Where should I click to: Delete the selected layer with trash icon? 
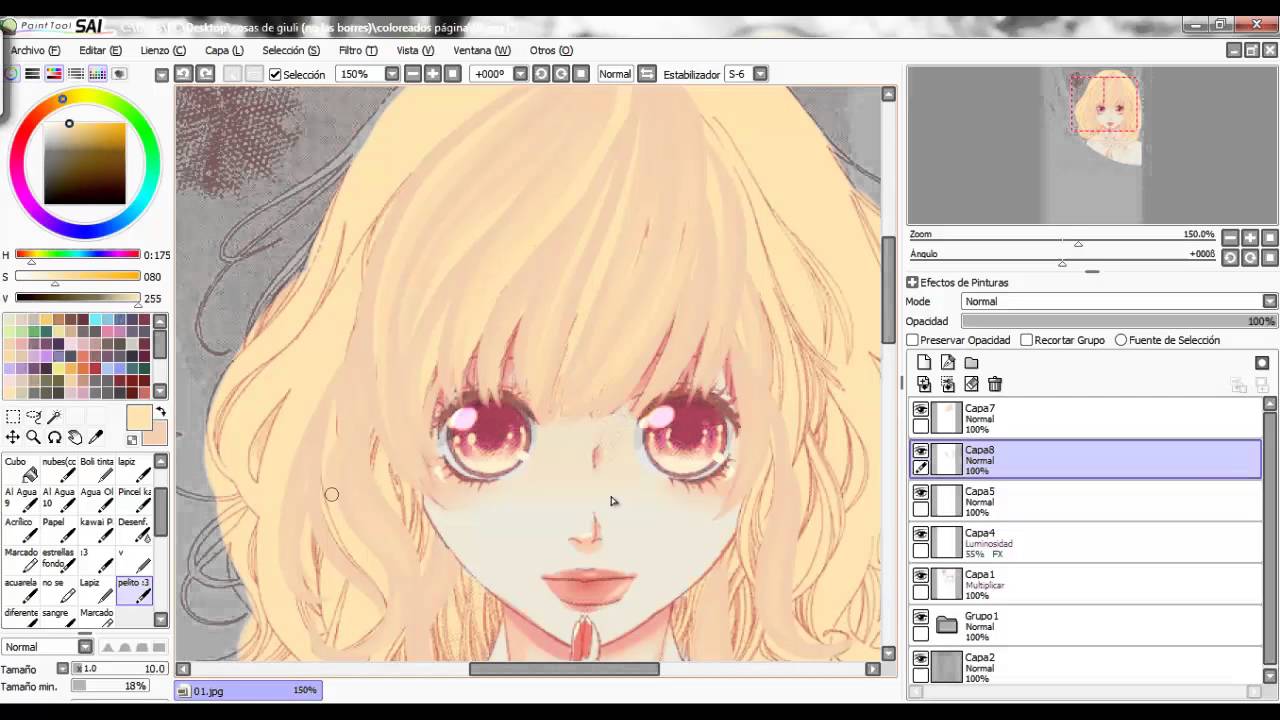(995, 384)
